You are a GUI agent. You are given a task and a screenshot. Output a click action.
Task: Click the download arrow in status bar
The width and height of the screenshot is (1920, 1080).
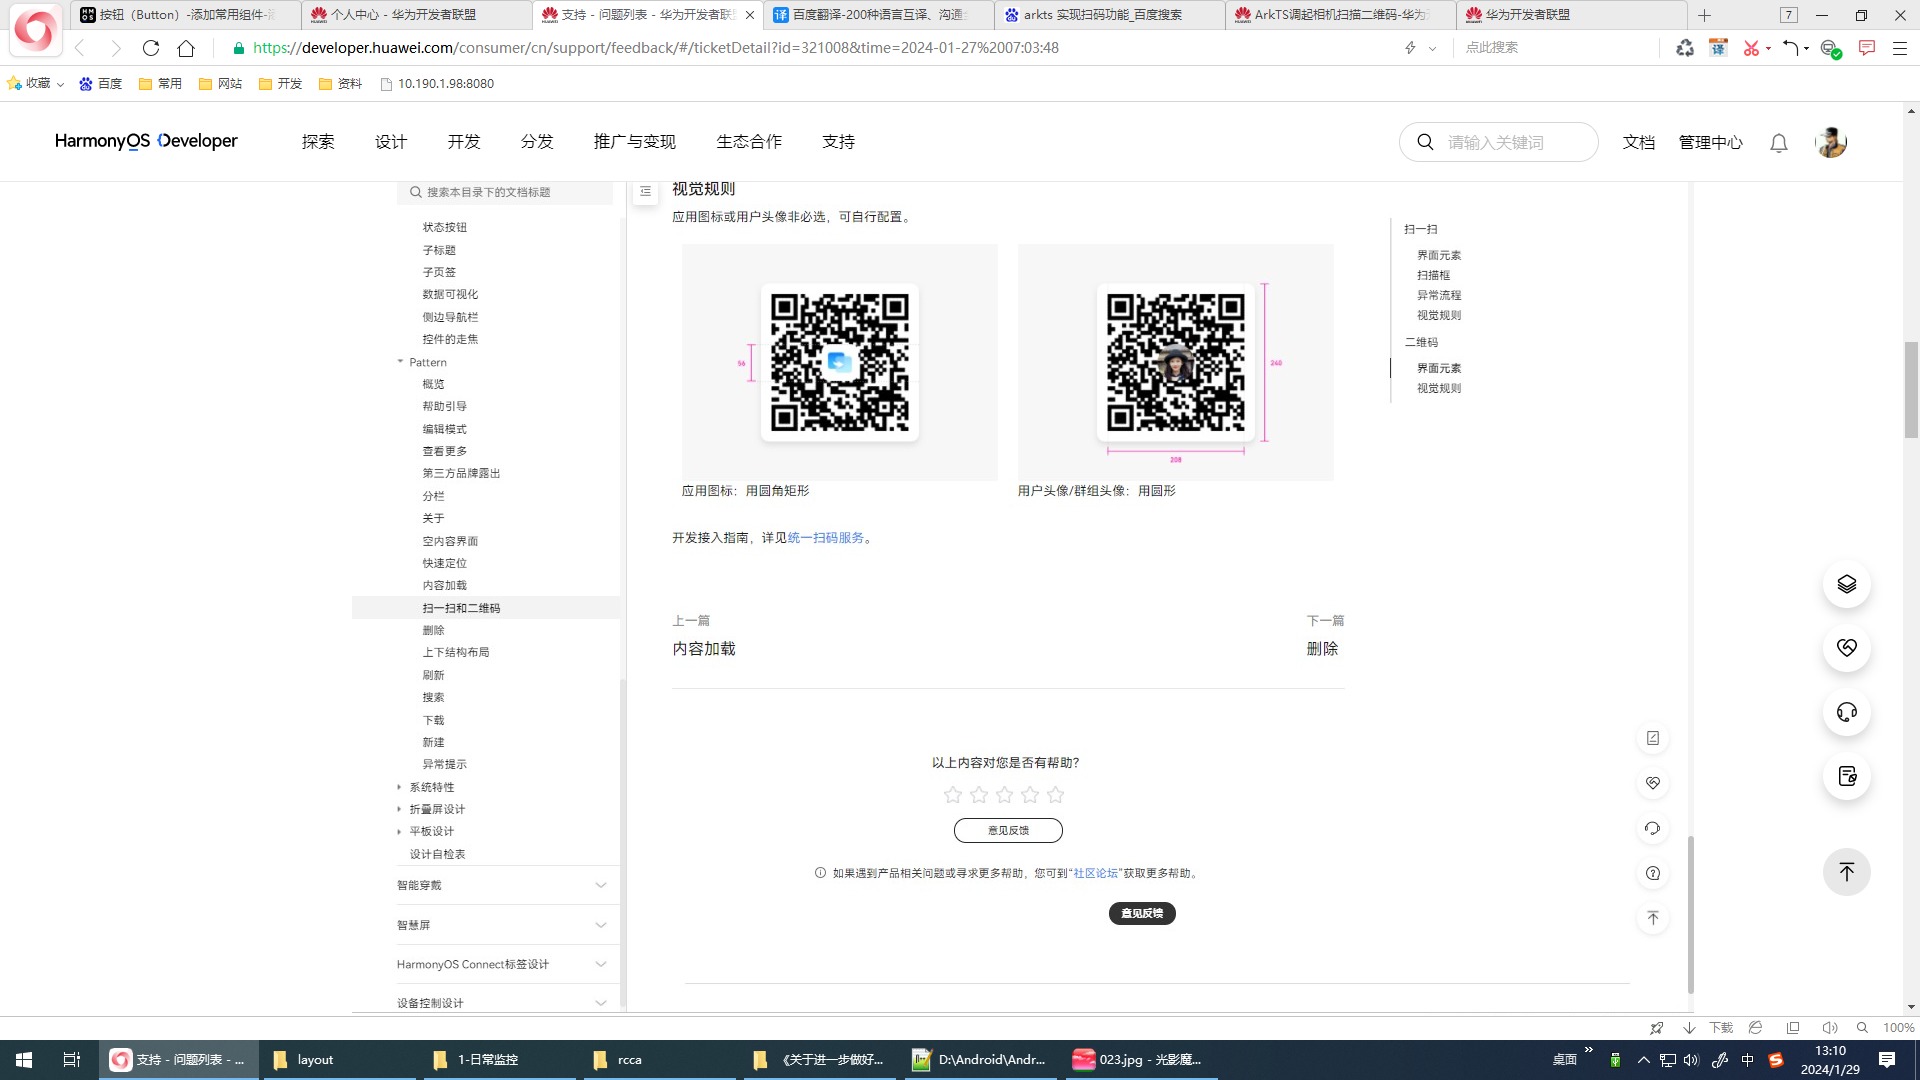point(1689,1028)
